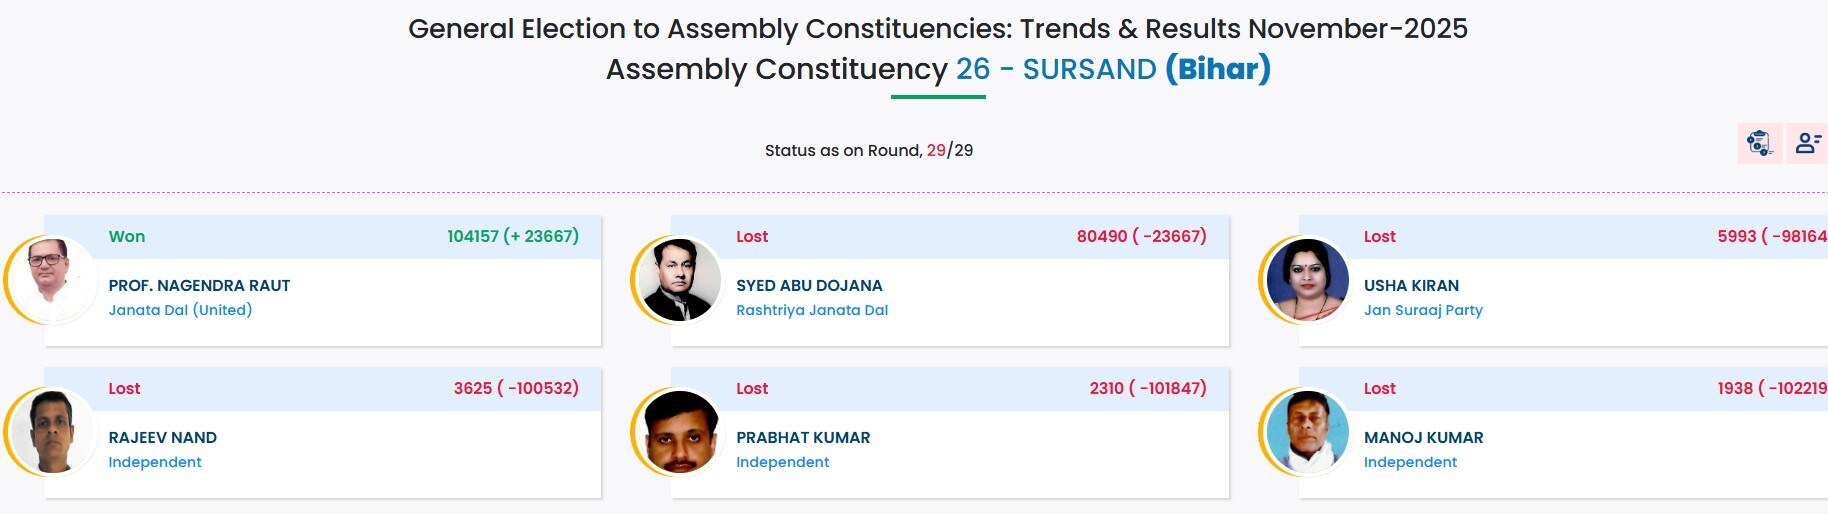Click the candidate list person icon
Viewport: 1828px width, 514px height.
[1807, 143]
